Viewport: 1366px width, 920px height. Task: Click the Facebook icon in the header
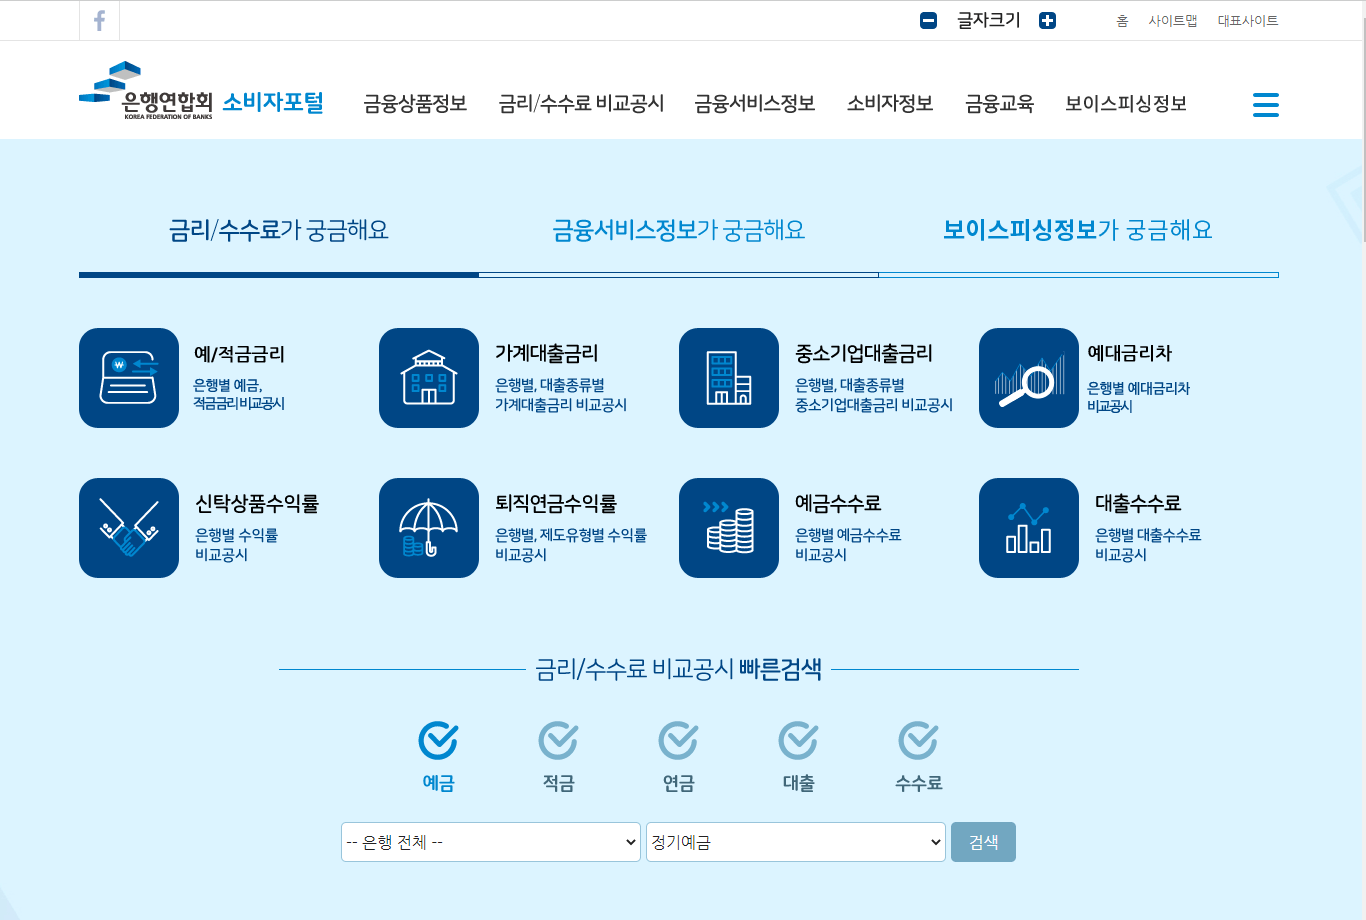99,20
